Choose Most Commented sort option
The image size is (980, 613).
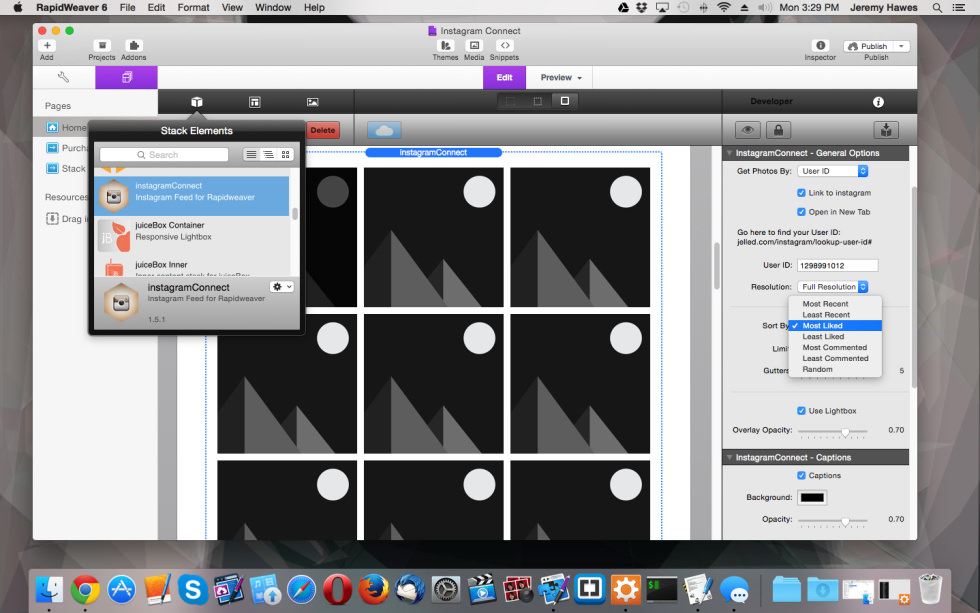tap(835, 347)
